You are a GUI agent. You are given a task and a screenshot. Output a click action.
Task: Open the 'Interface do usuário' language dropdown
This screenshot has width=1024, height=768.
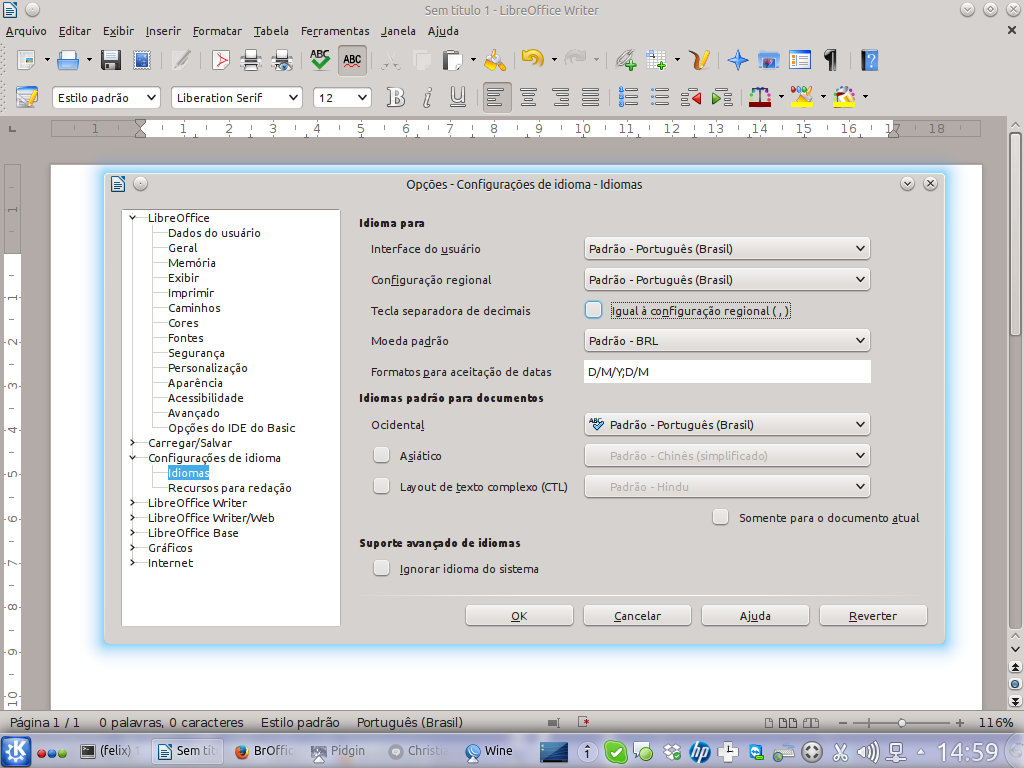(x=727, y=249)
